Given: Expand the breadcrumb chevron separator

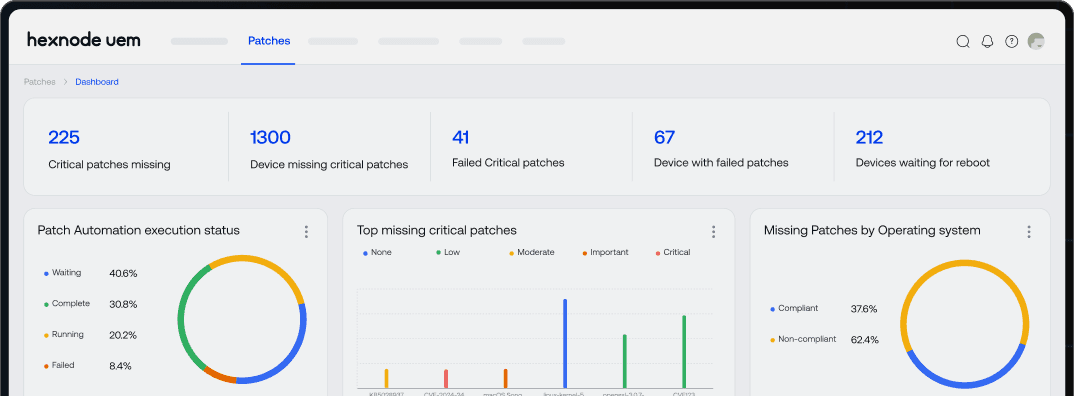Looking at the screenshot, I should pos(66,82).
